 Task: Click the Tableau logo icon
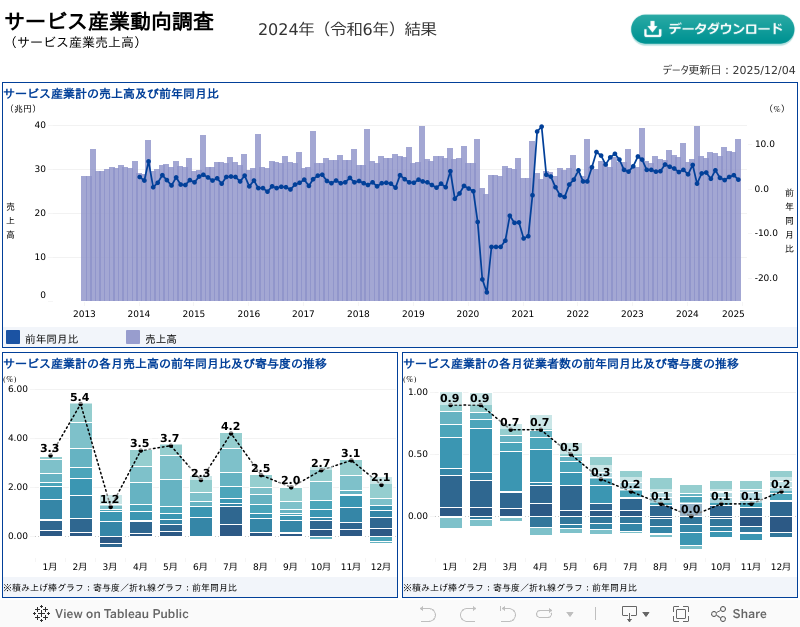click(x=41, y=613)
